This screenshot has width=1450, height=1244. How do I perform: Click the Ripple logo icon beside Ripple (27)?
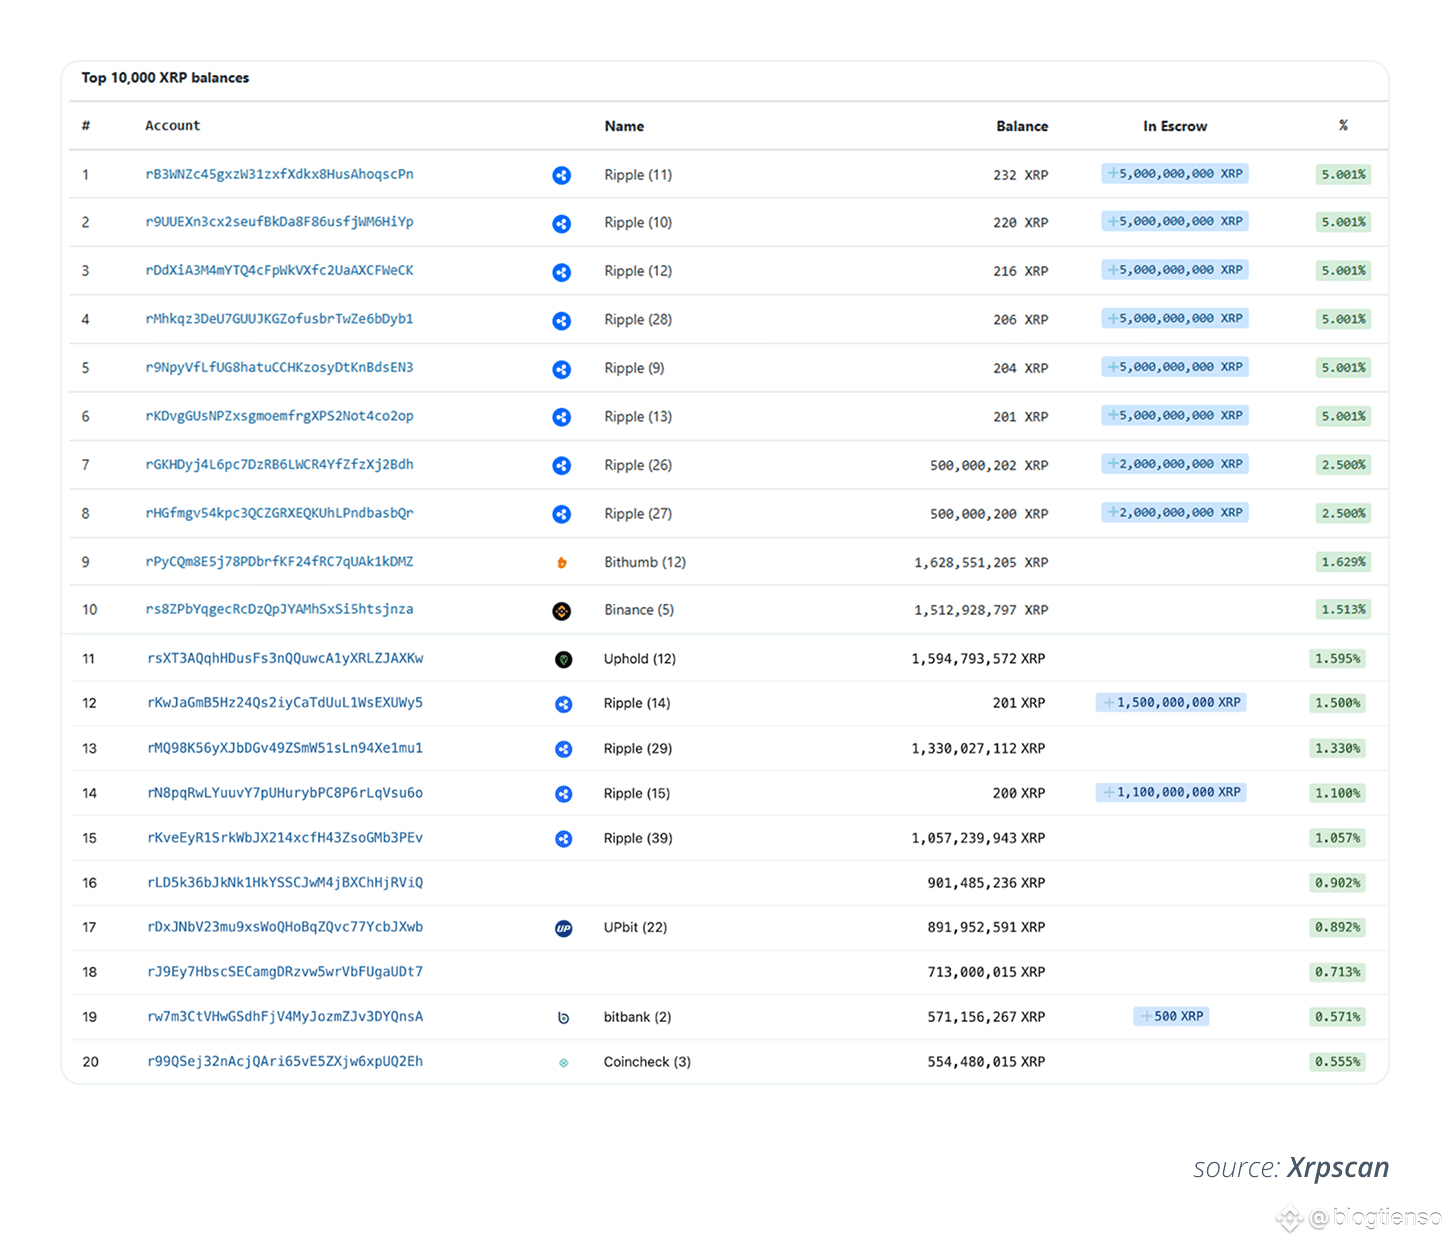[562, 514]
